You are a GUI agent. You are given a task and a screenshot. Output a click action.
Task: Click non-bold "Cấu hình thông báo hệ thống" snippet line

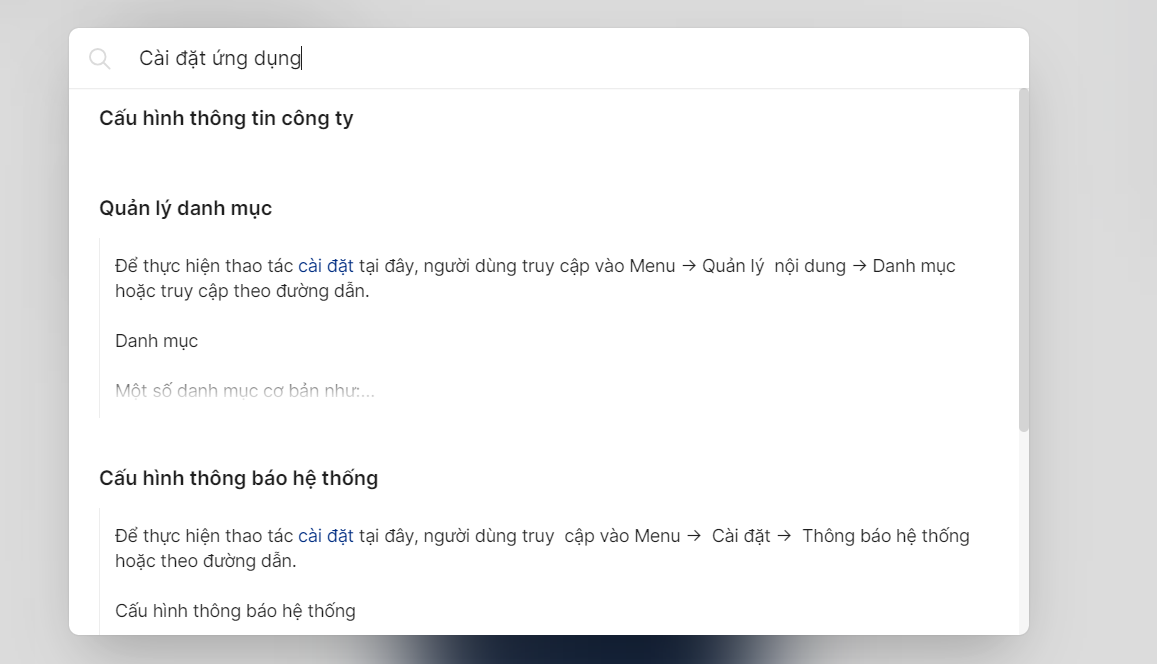(235, 610)
